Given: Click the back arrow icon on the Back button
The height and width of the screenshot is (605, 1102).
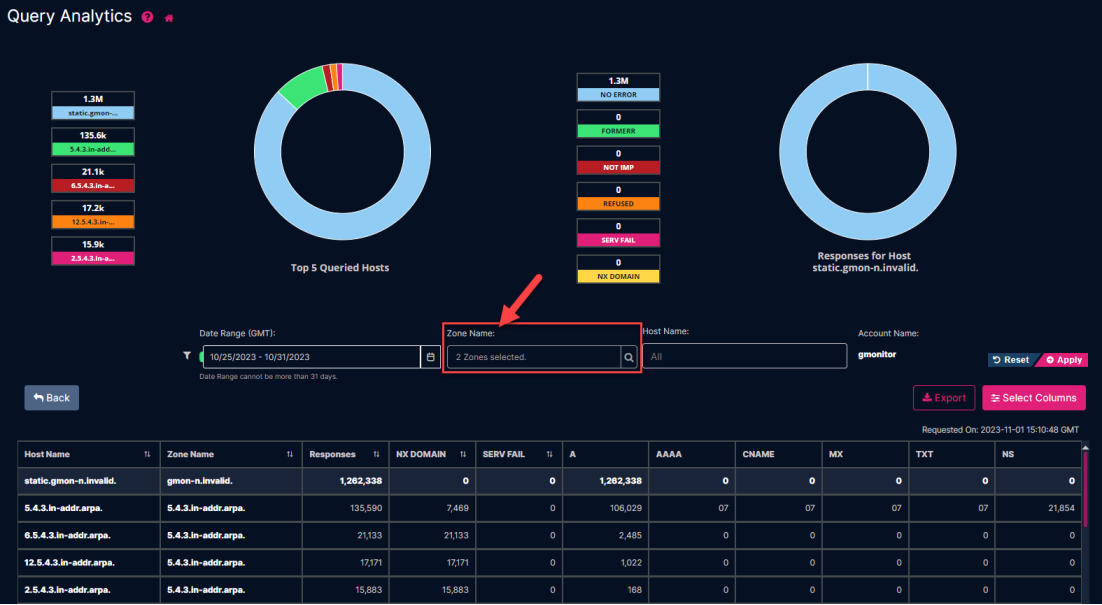Looking at the screenshot, I should pos(38,397).
